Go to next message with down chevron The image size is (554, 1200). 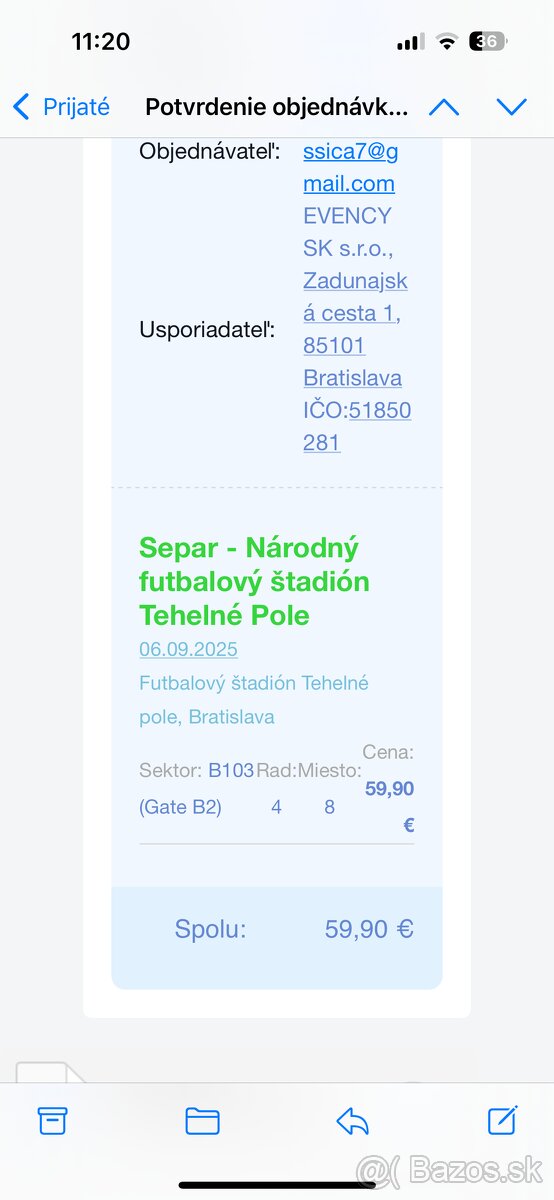click(x=511, y=107)
